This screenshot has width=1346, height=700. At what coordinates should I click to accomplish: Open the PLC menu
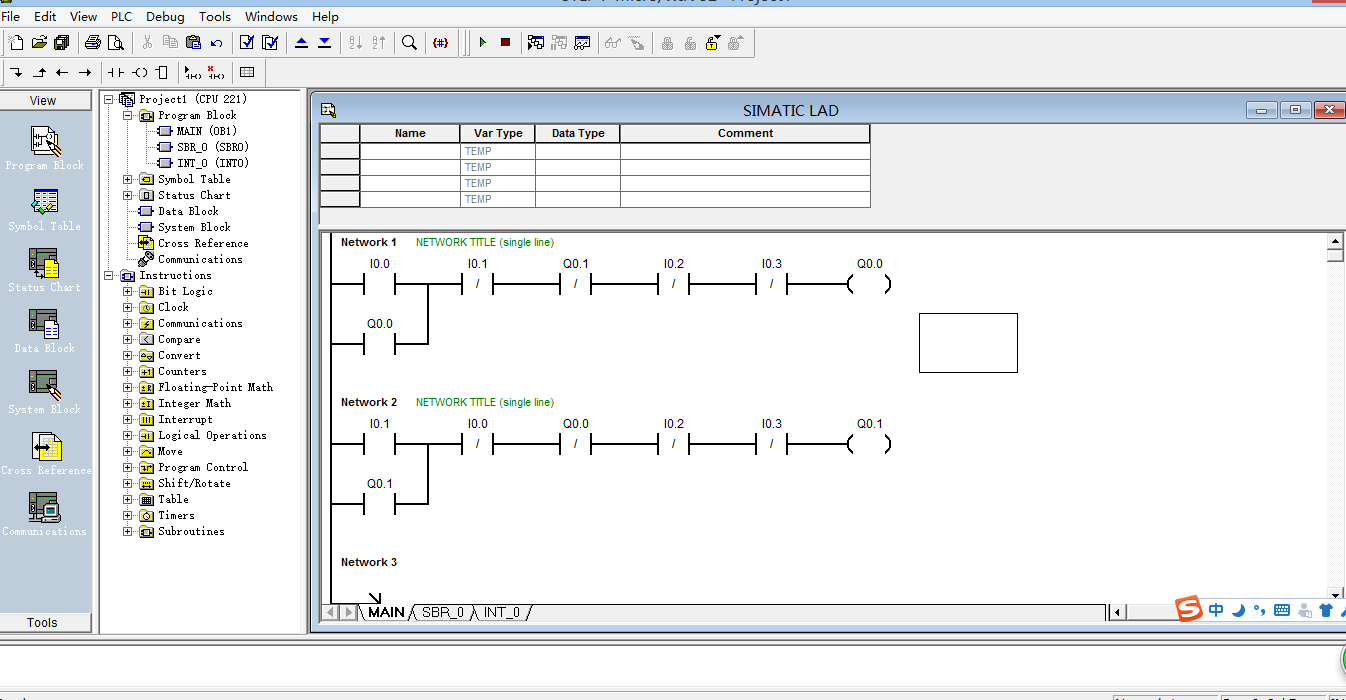122,16
